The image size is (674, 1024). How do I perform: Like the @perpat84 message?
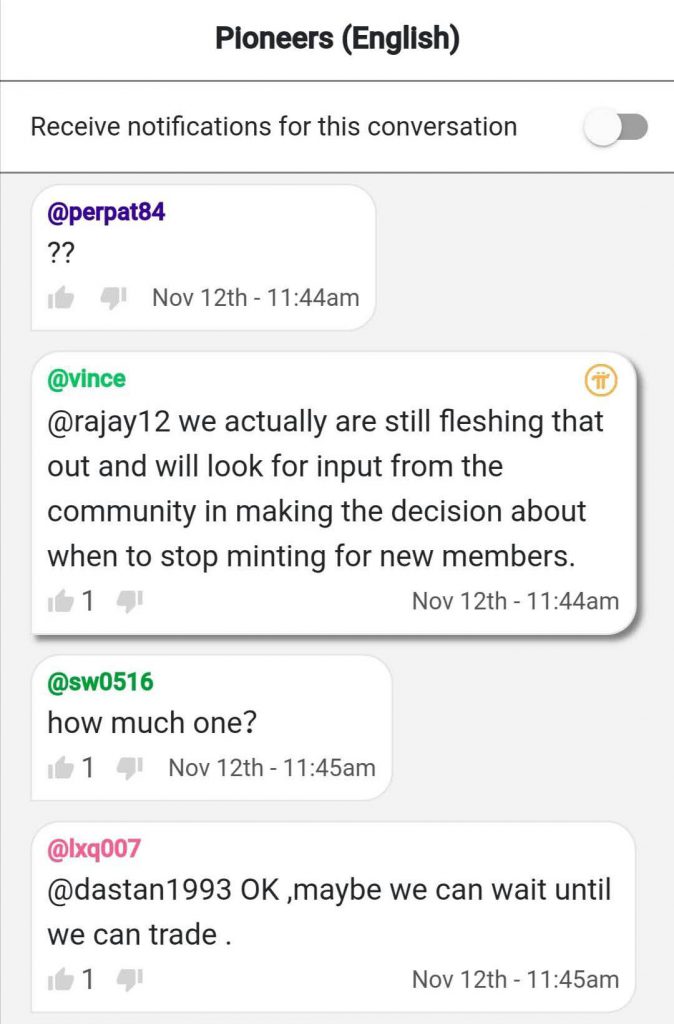(61, 298)
